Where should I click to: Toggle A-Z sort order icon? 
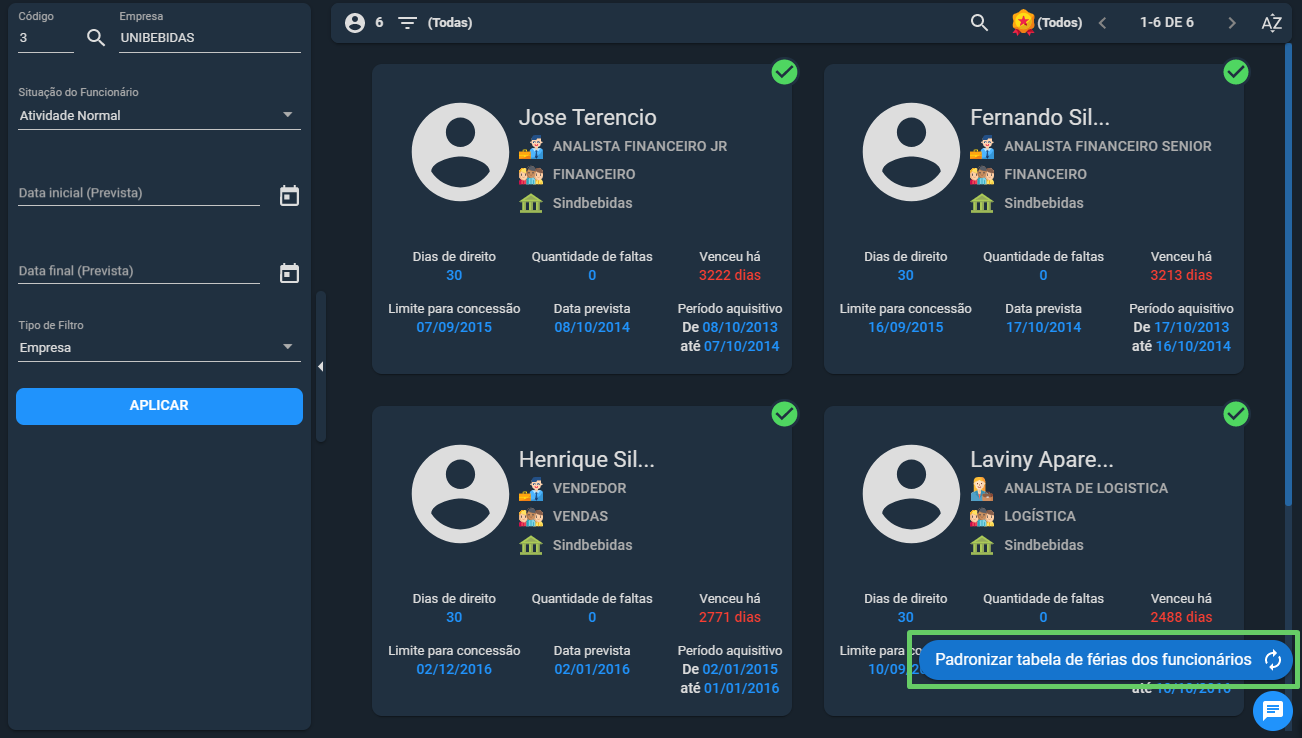(x=1271, y=23)
